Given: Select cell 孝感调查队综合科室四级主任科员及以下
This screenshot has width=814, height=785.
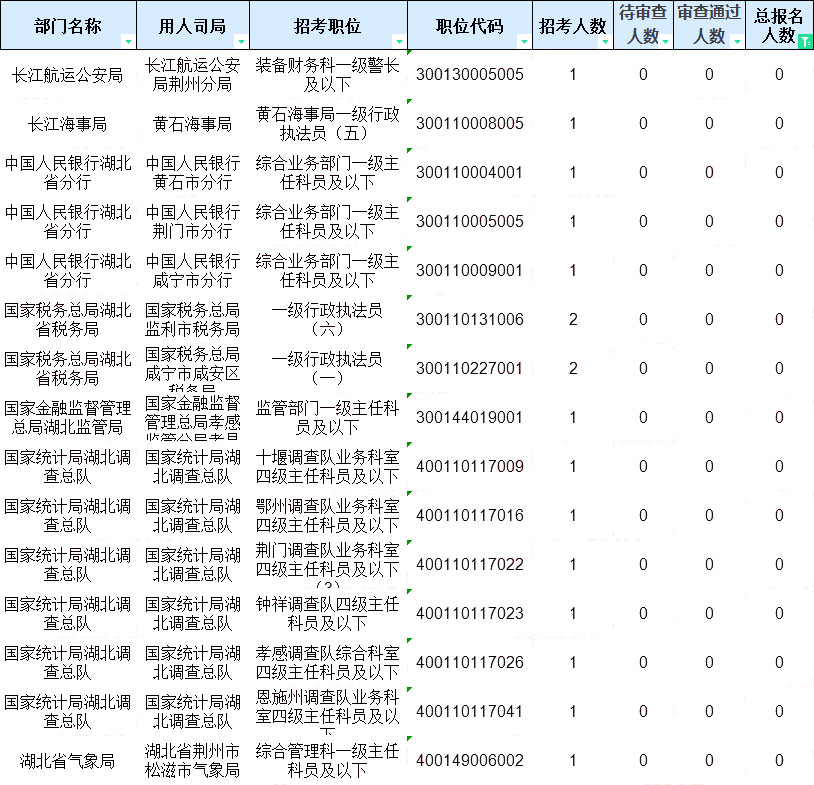Looking at the screenshot, I should click(328, 662).
